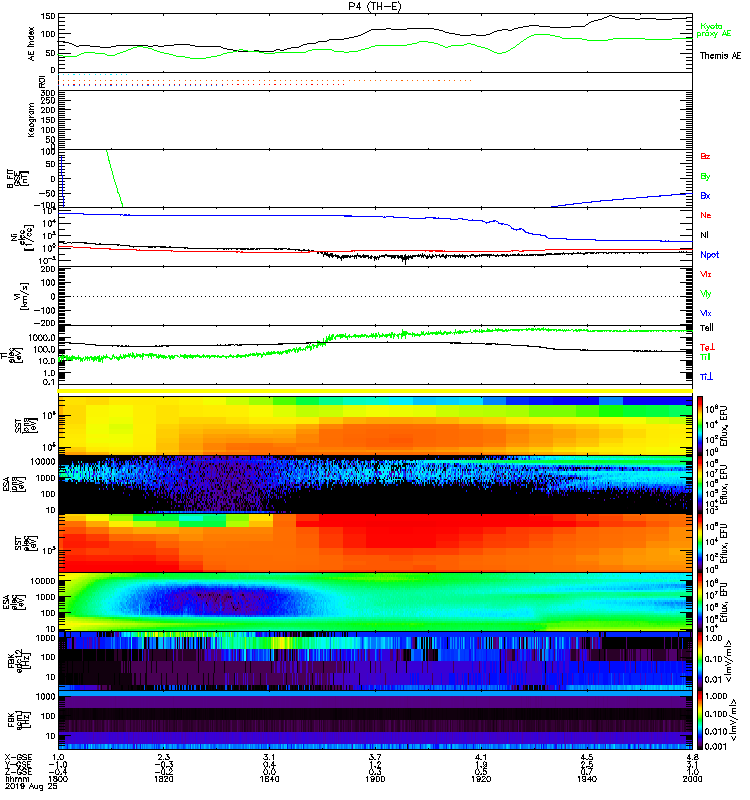Click the 'hhmm' row label
Viewport: 750px width, 800px height.
tap(17, 779)
